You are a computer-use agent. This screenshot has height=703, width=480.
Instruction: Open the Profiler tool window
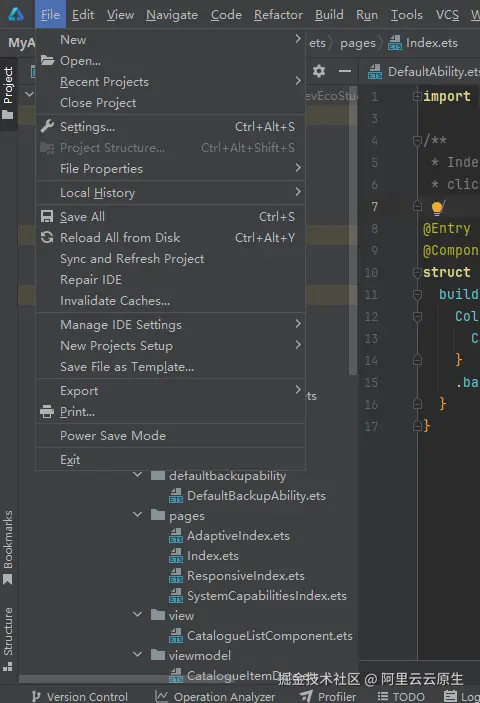click(x=328, y=696)
